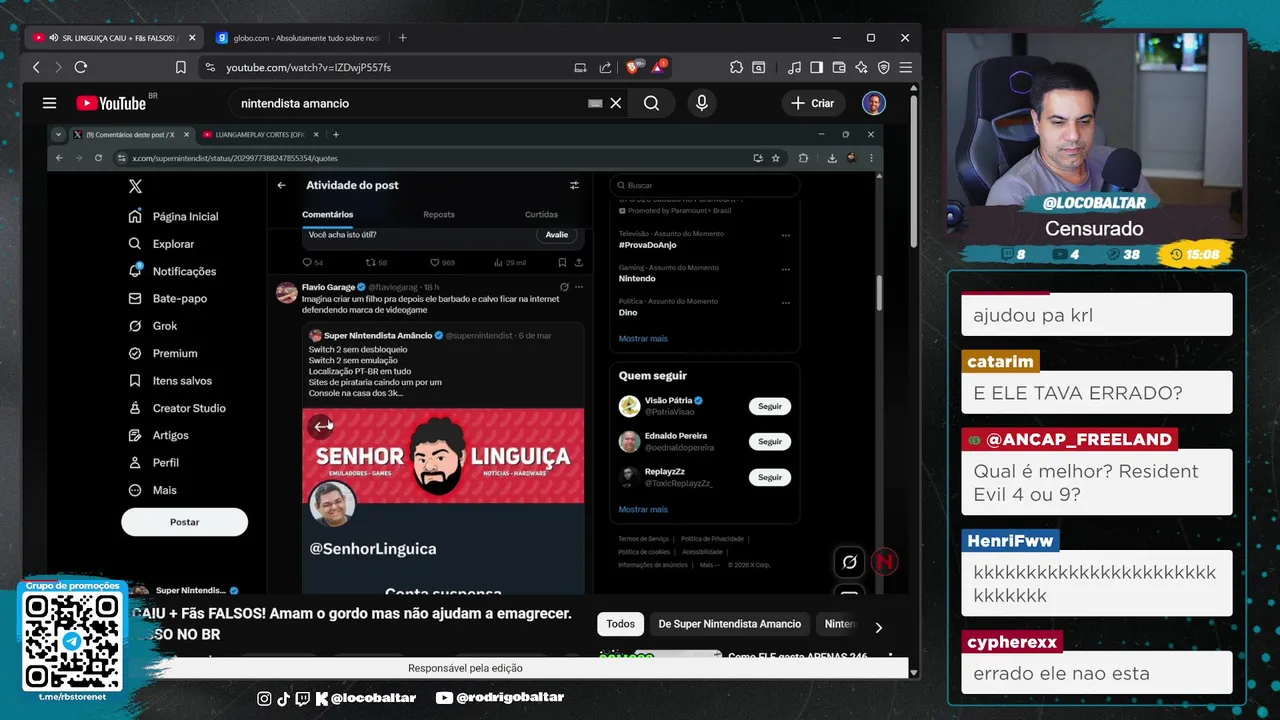Open the media playlist music icon
The image size is (1280, 720).
click(x=794, y=67)
